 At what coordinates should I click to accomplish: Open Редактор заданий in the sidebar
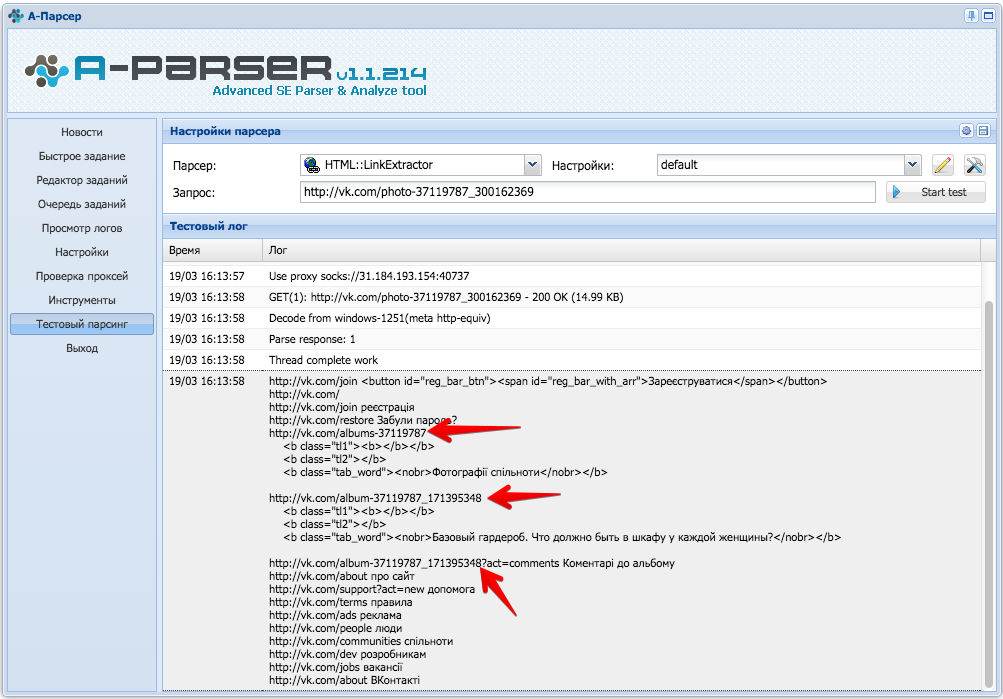82,180
